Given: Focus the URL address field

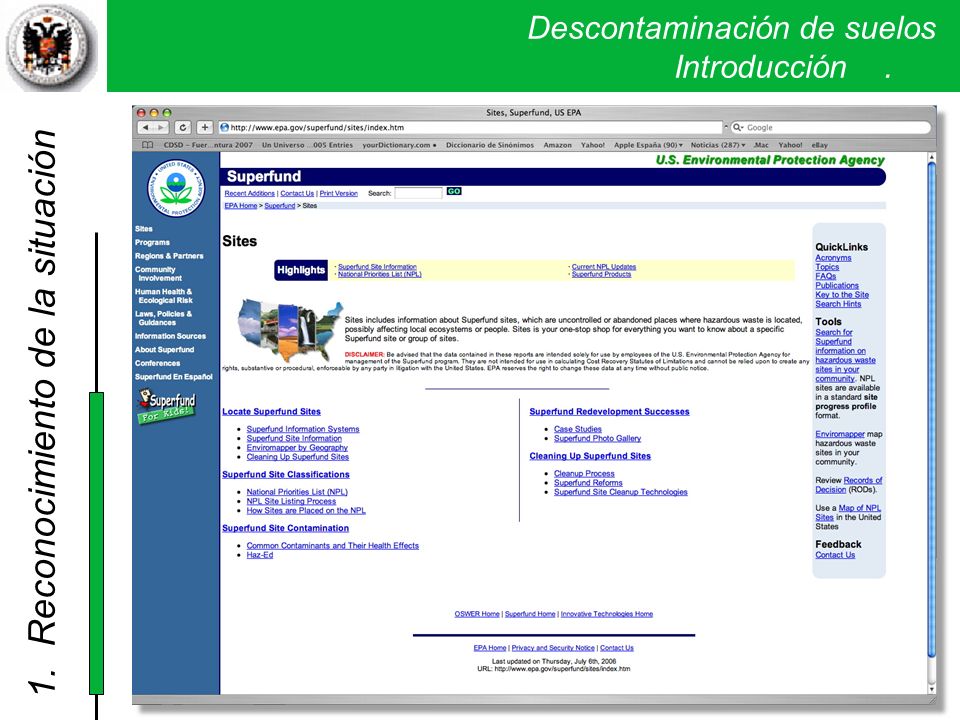Looking at the screenshot, I should [470, 127].
